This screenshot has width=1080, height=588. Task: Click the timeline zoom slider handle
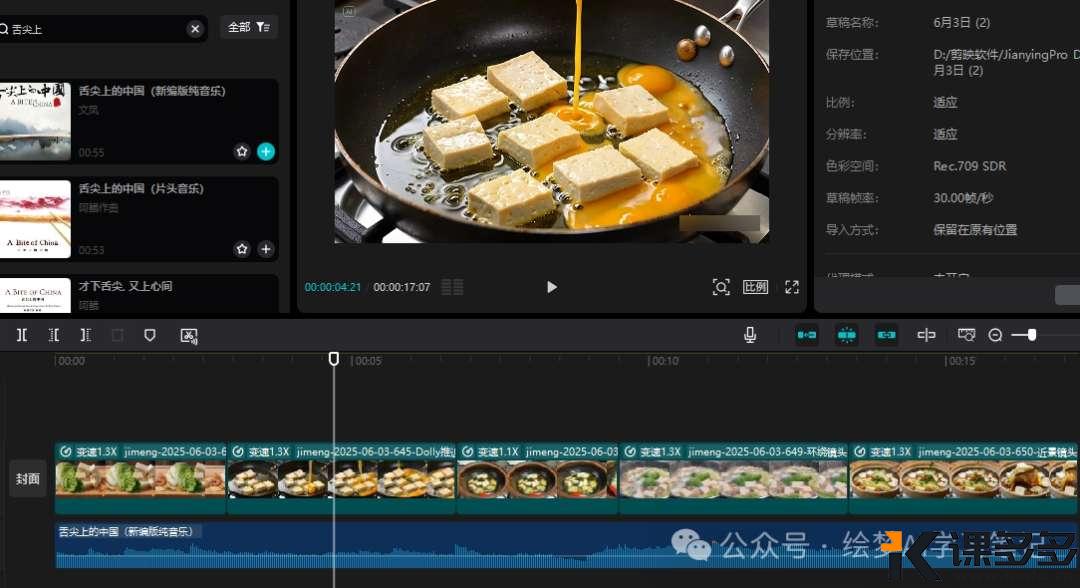pos(1032,335)
